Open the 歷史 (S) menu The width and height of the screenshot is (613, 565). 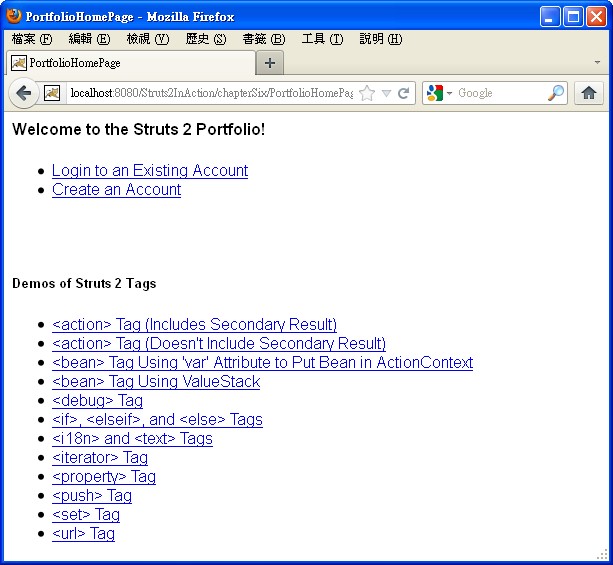tap(206, 39)
